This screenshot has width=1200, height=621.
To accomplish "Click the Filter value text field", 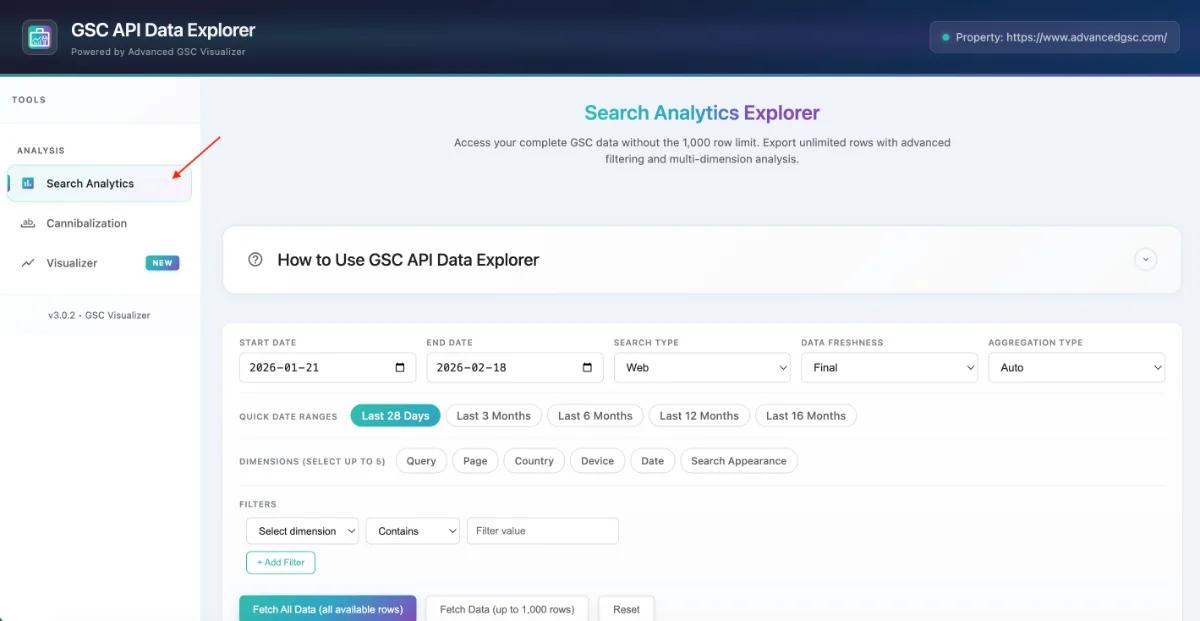I will tap(543, 531).
